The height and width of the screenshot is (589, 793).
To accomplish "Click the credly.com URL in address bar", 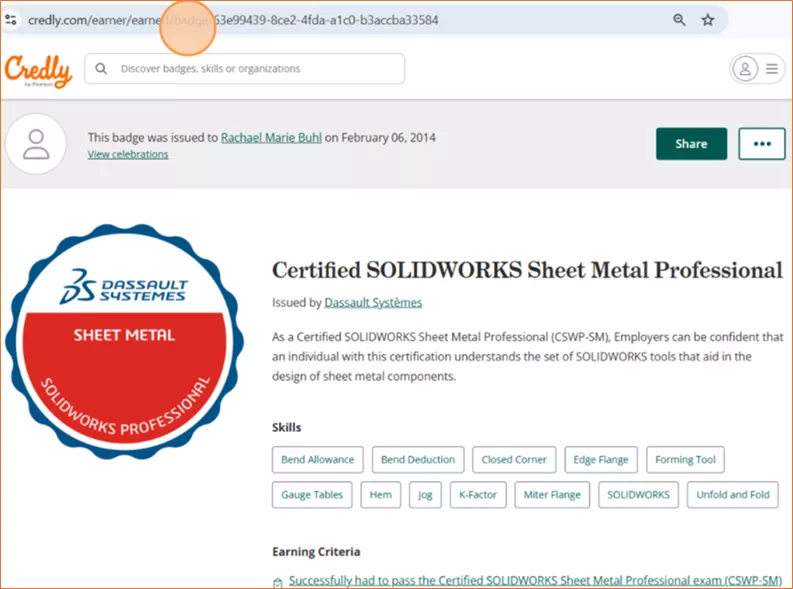I will [x=233, y=20].
